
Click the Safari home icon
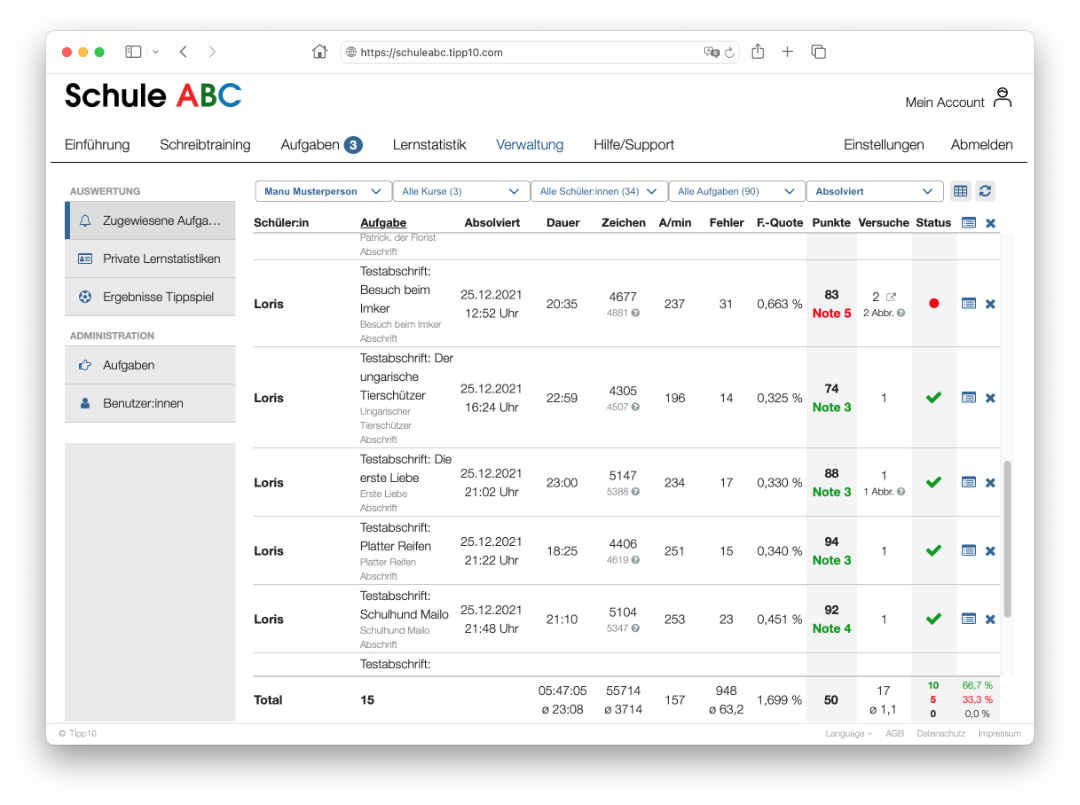pos(319,52)
